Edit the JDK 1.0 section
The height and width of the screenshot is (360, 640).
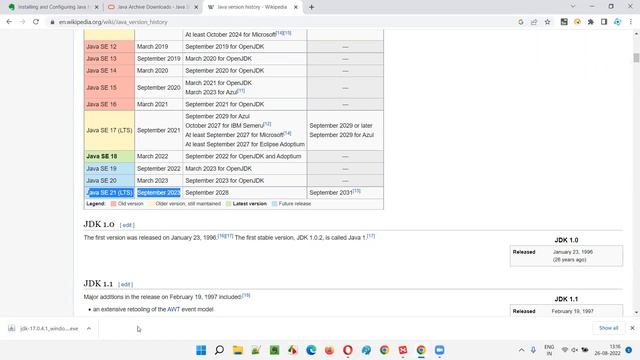pyautogui.click(x=127, y=225)
